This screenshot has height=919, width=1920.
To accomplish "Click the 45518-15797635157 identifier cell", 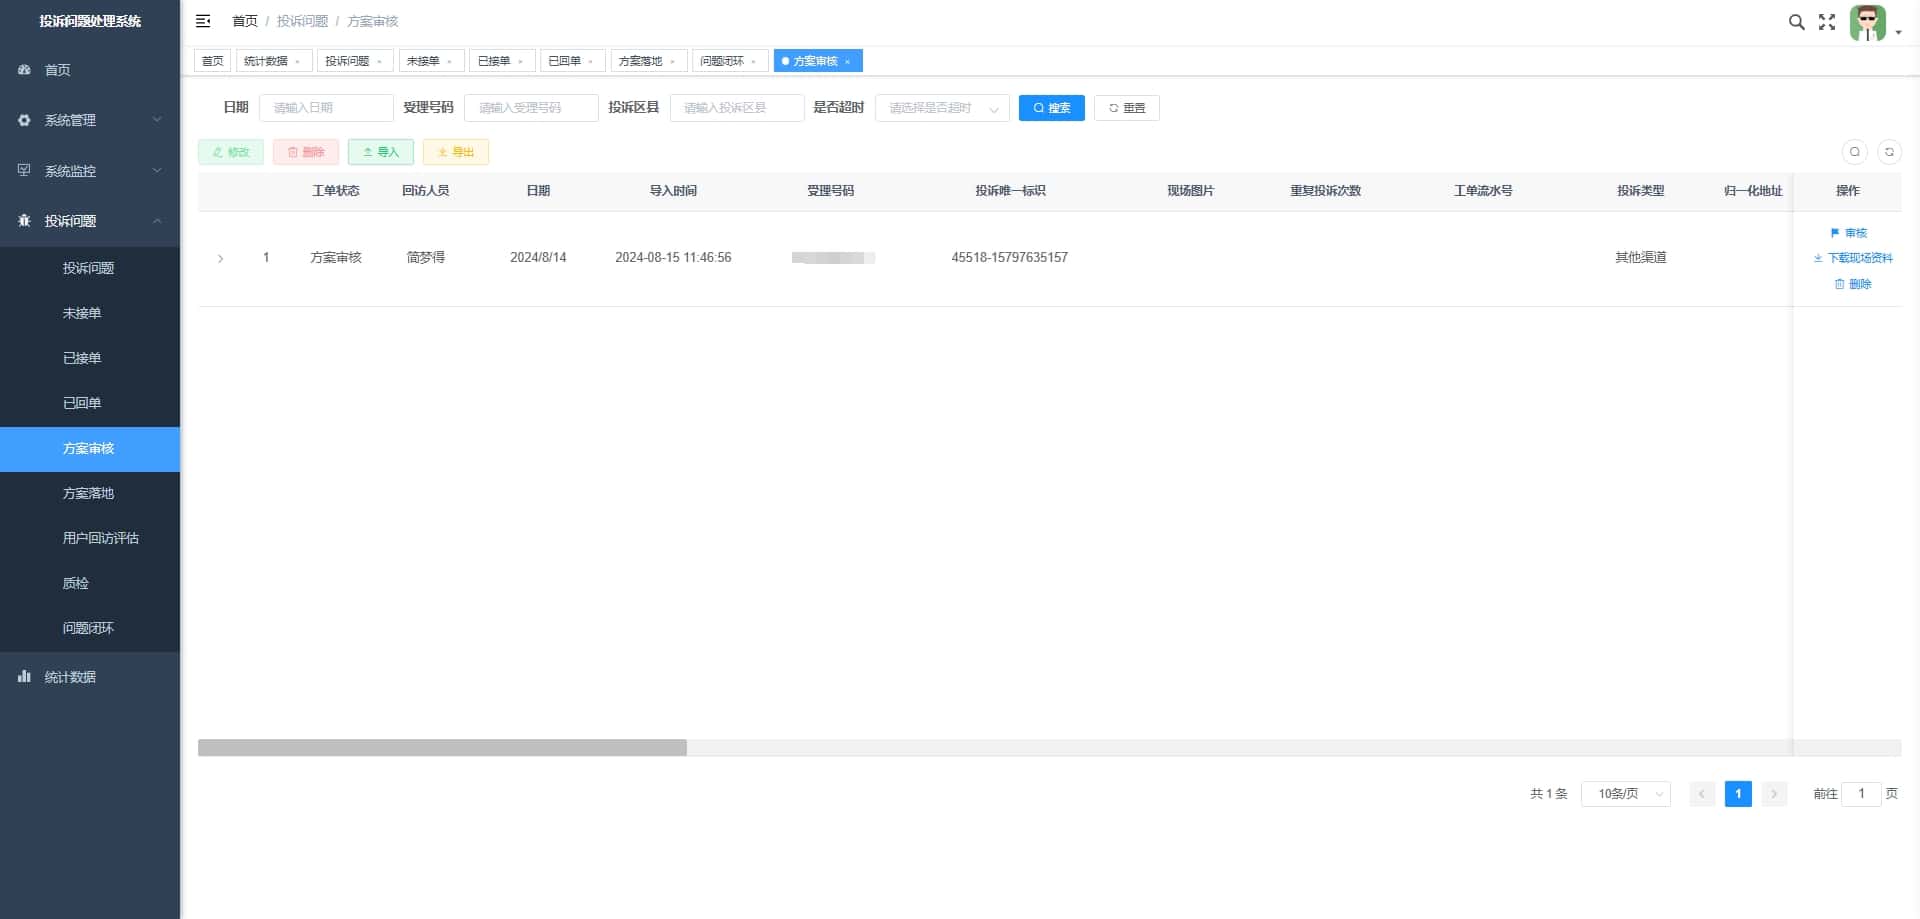I will click(x=1010, y=258).
